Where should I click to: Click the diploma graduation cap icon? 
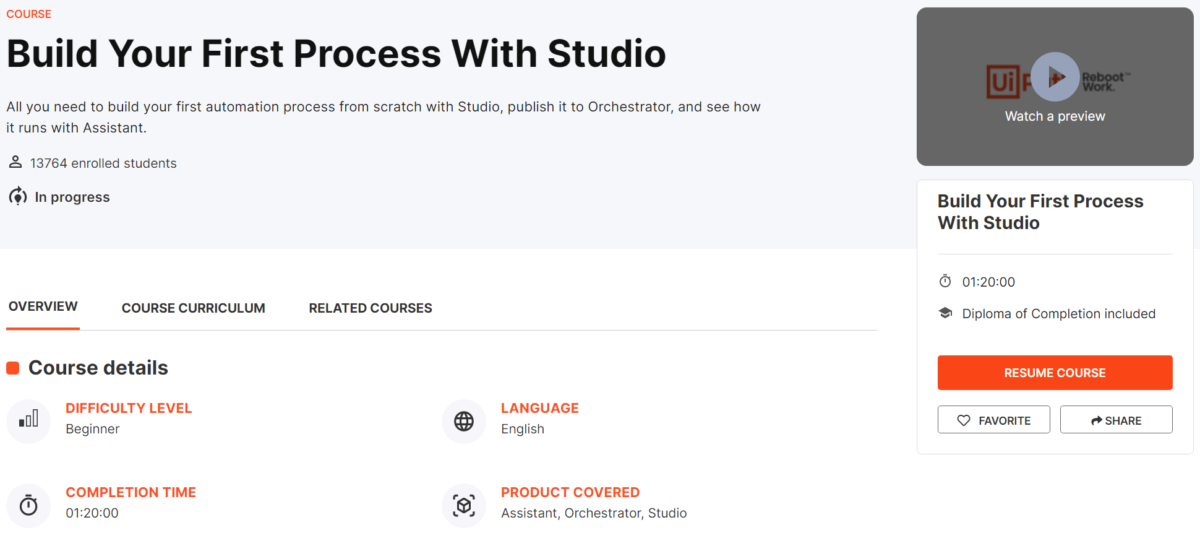pyautogui.click(x=945, y=313)
